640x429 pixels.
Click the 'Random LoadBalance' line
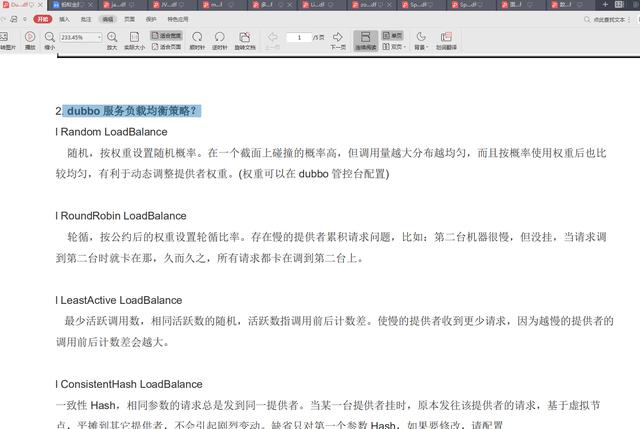(x=111, y=132)
